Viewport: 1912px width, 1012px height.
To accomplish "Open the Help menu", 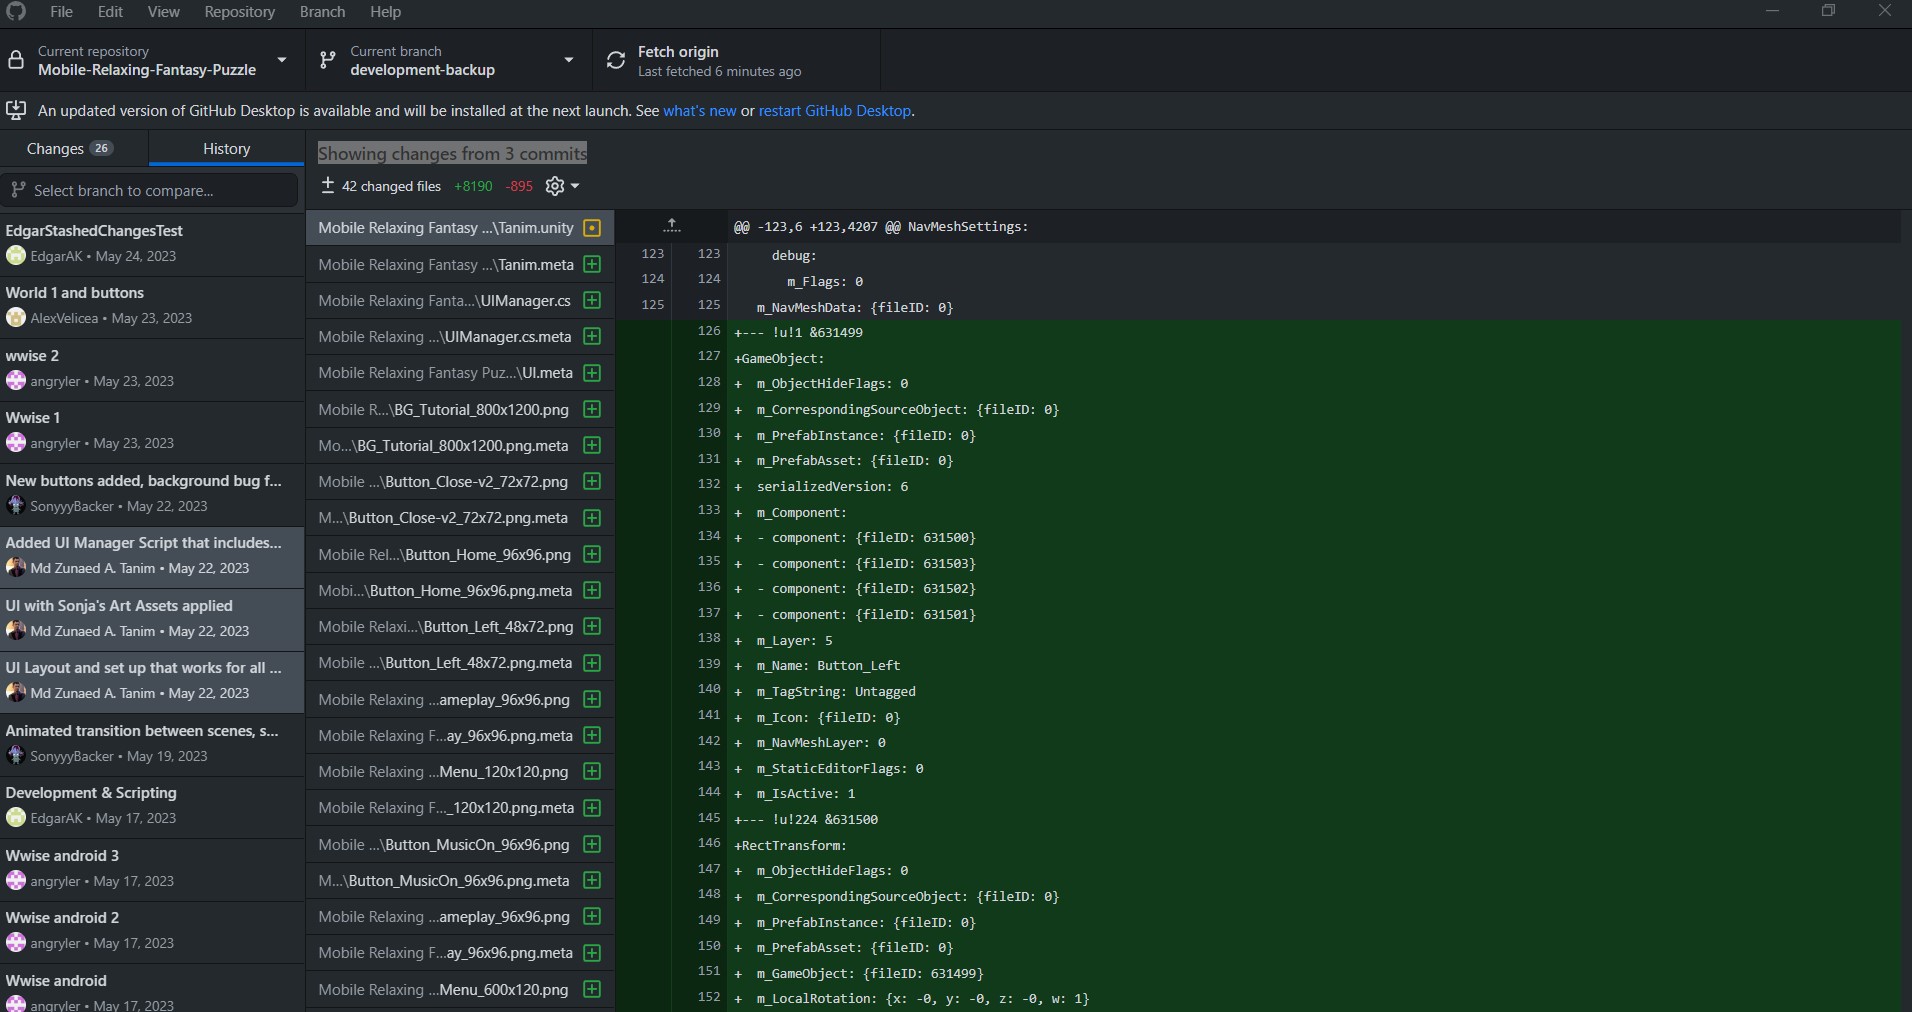I will [385, 12].
